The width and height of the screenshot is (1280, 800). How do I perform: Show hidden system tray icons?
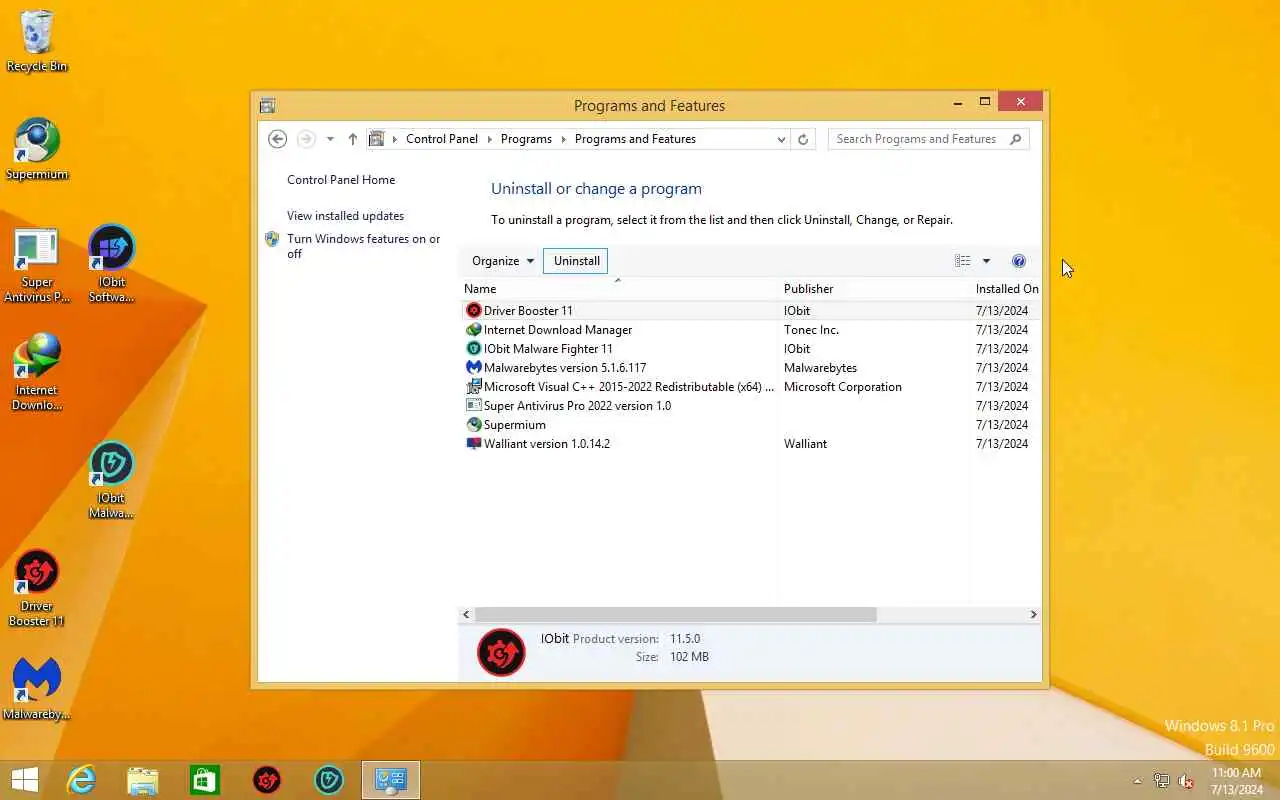pos(1137,781)
